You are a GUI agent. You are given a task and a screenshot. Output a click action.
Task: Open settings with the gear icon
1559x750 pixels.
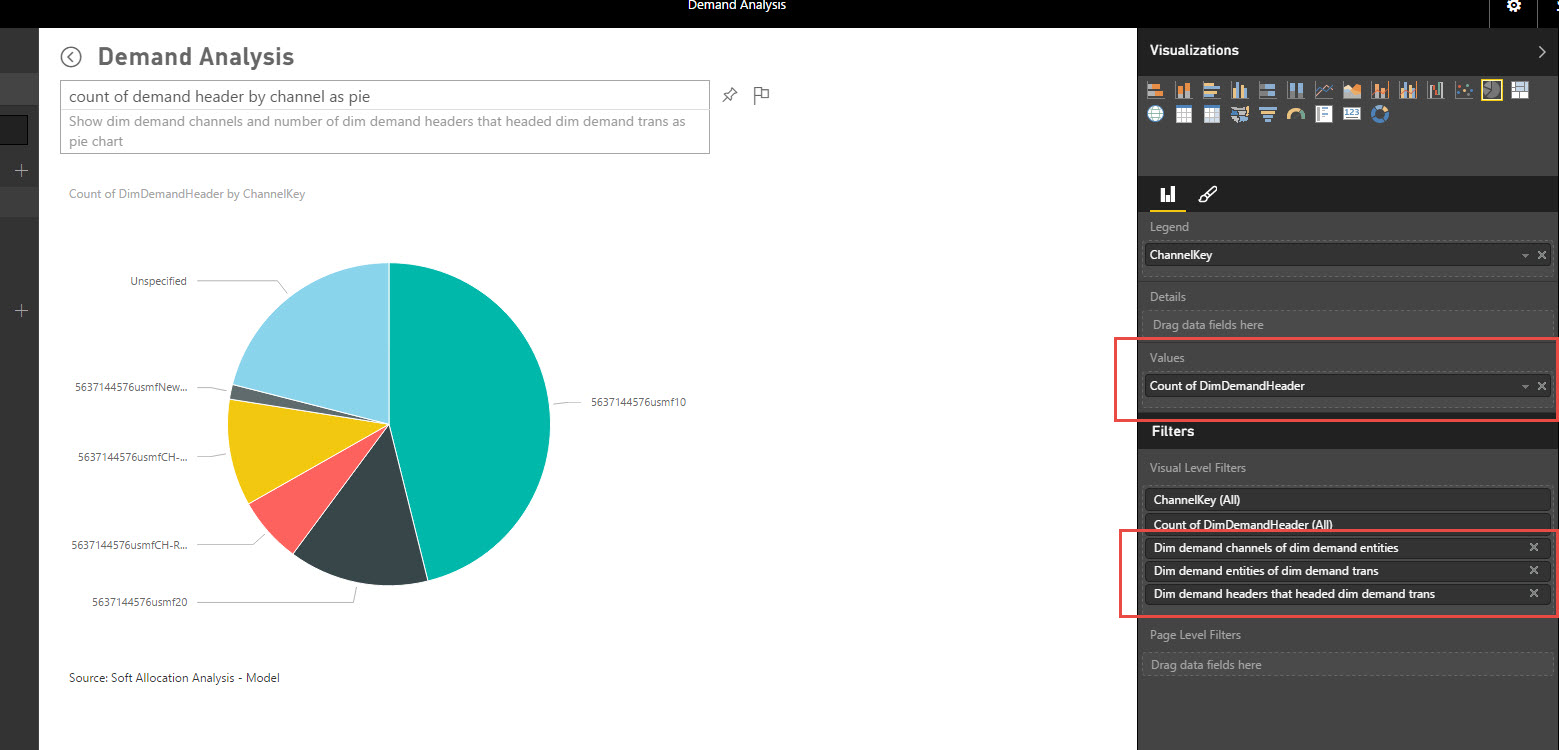coord(1514,6)
